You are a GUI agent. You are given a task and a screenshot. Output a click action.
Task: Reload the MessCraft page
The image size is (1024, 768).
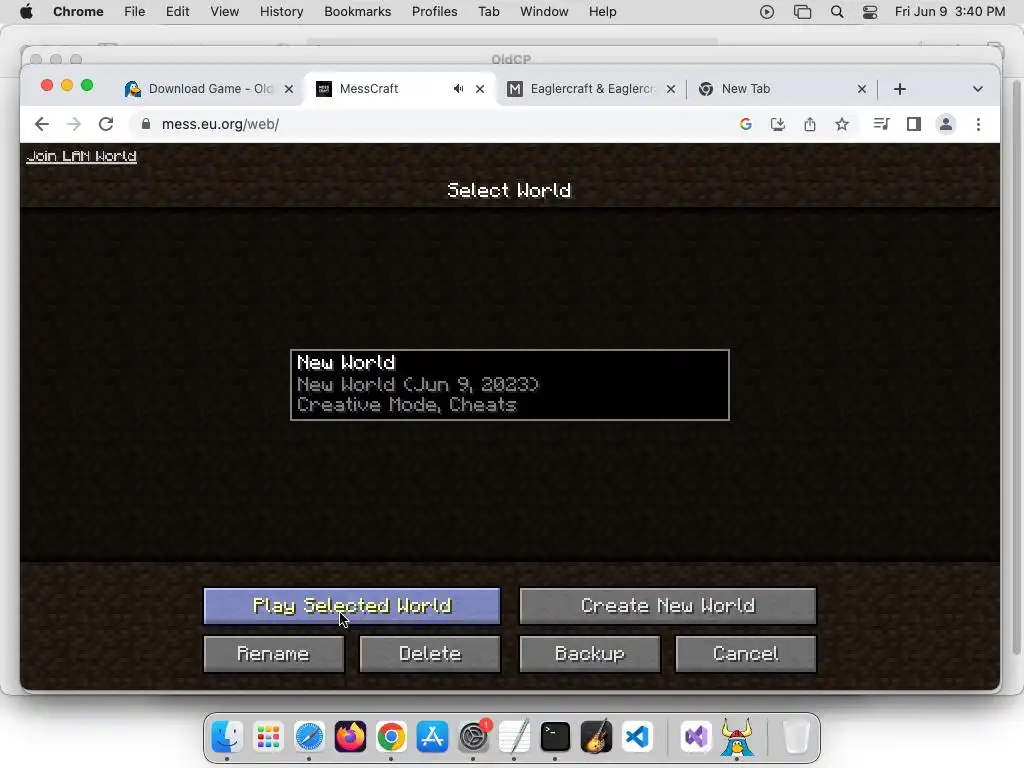coord(106,124)
